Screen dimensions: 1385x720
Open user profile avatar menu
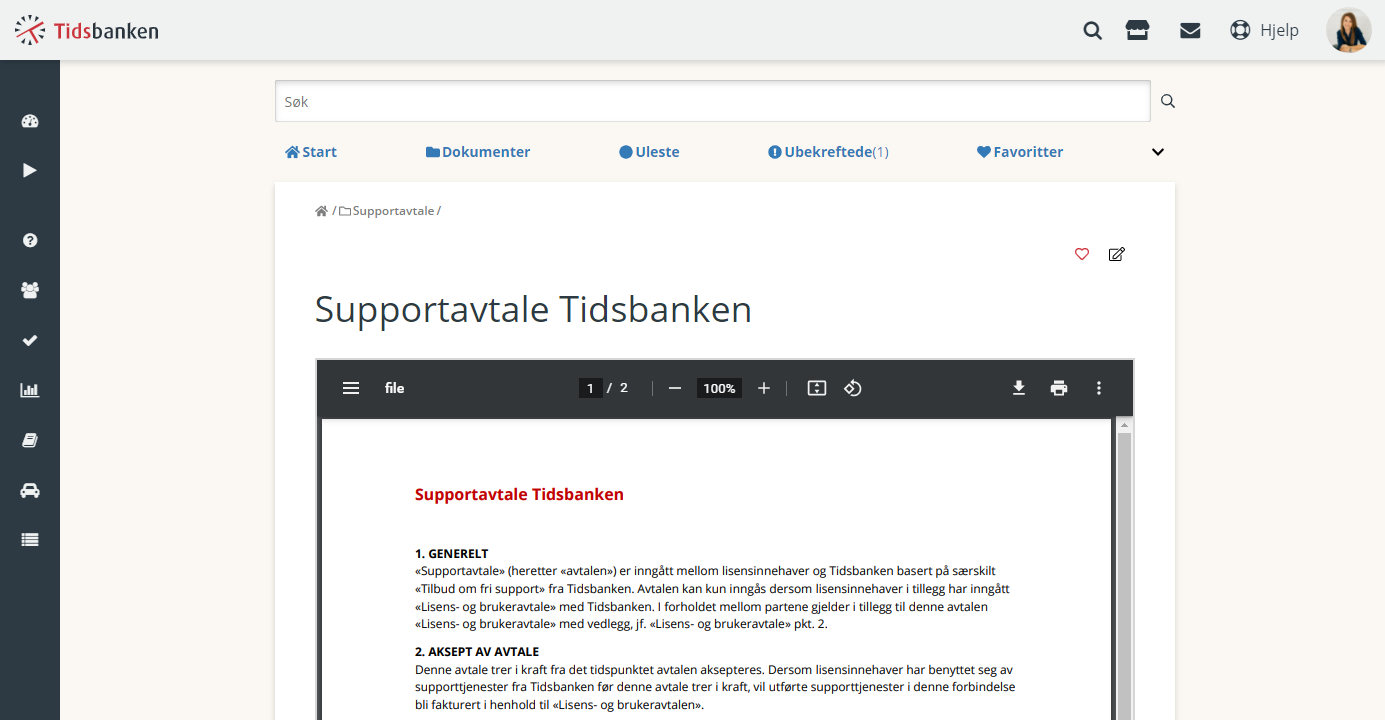[x=1349, y=30]
